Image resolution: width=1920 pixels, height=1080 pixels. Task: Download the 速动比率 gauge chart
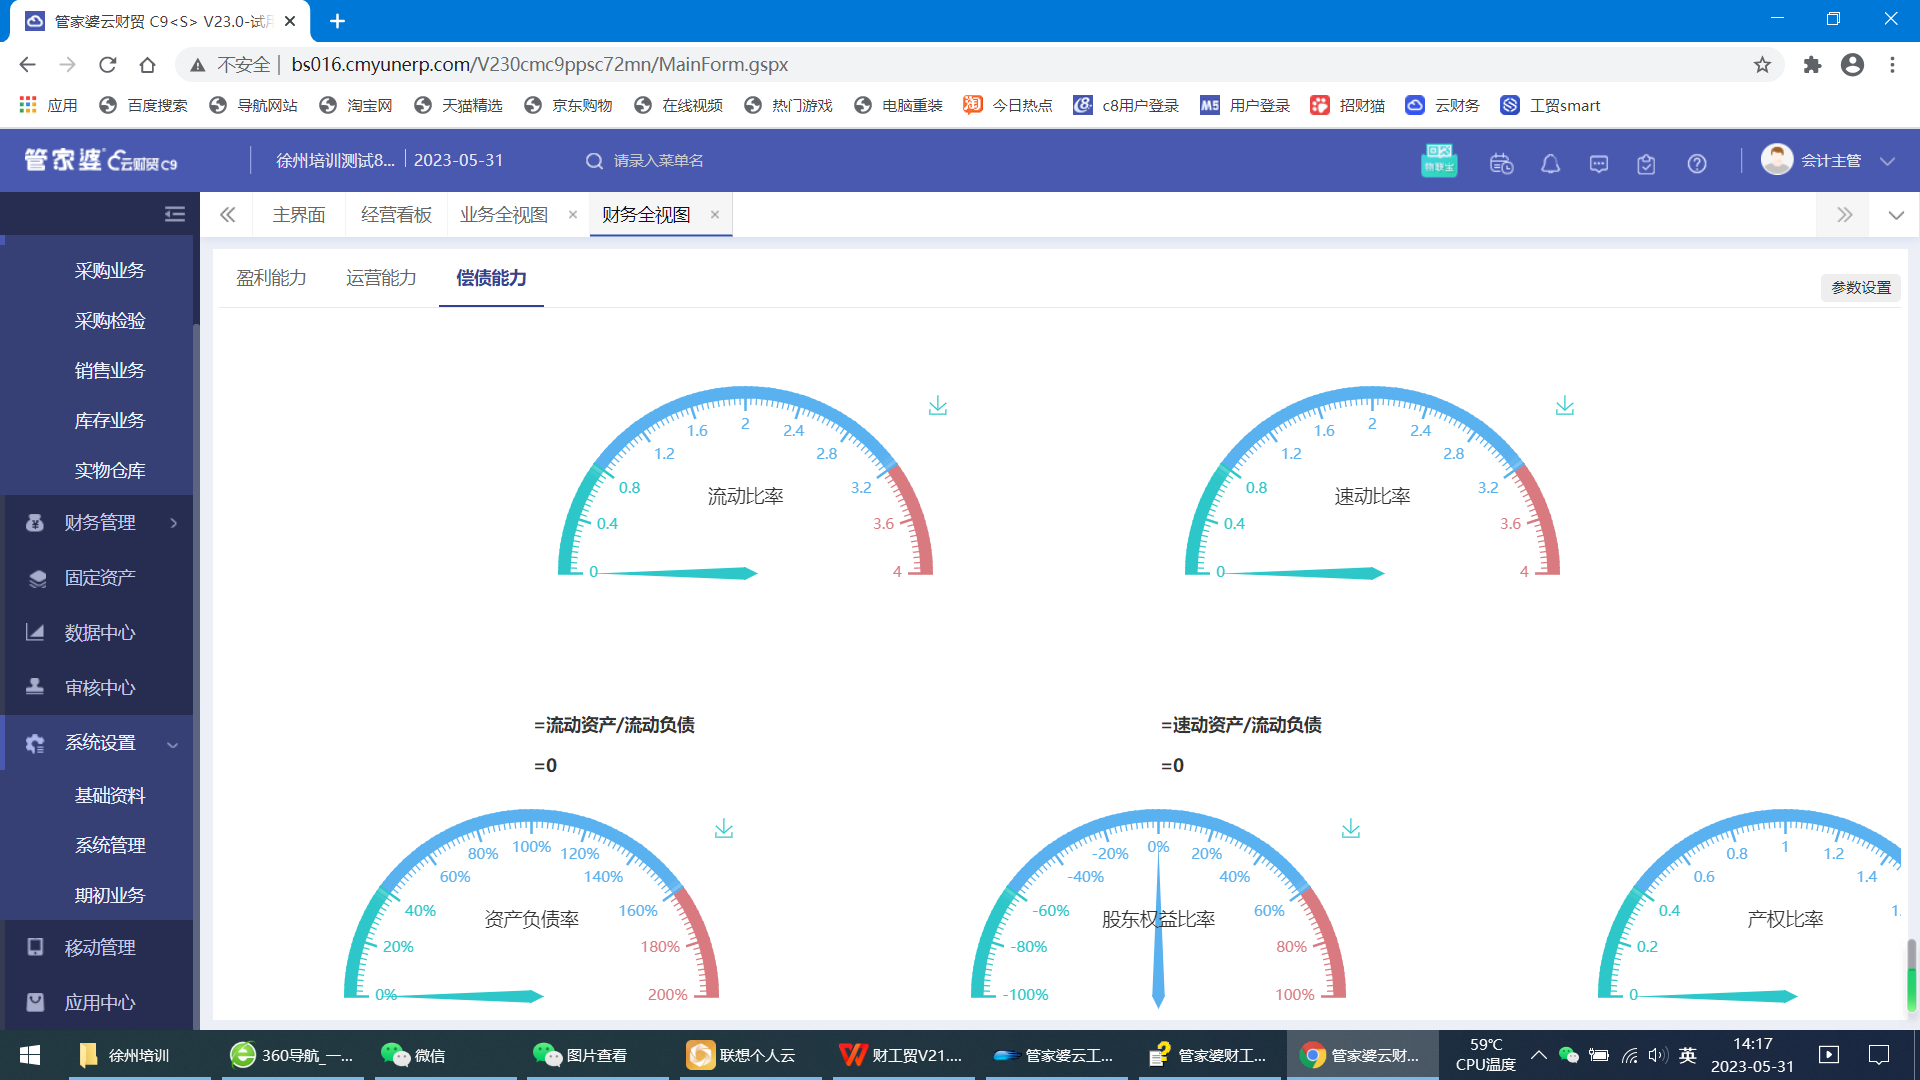(1564, 406)
